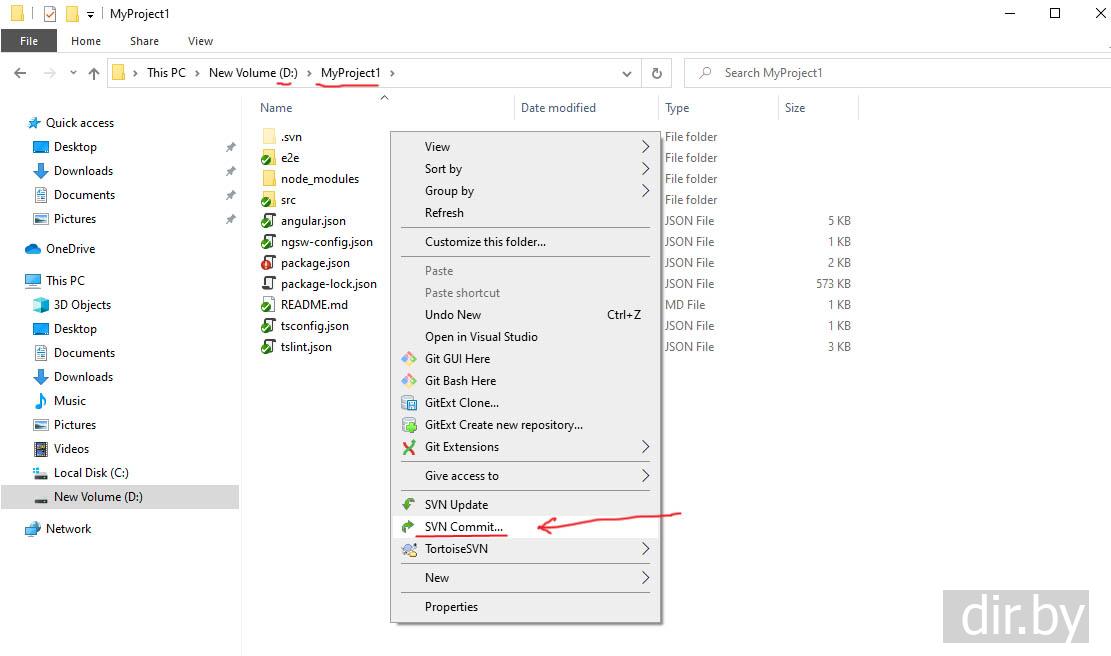This screenshot has width=1111, height=656.
Task: Click the Git GUI Here icon
Action: pos(408,359)
